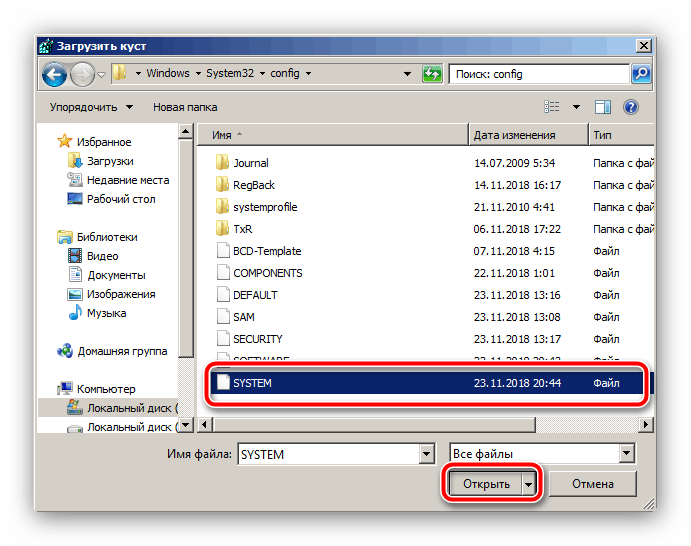
Task: Click the Новая папка button
Action: (185, 107)
